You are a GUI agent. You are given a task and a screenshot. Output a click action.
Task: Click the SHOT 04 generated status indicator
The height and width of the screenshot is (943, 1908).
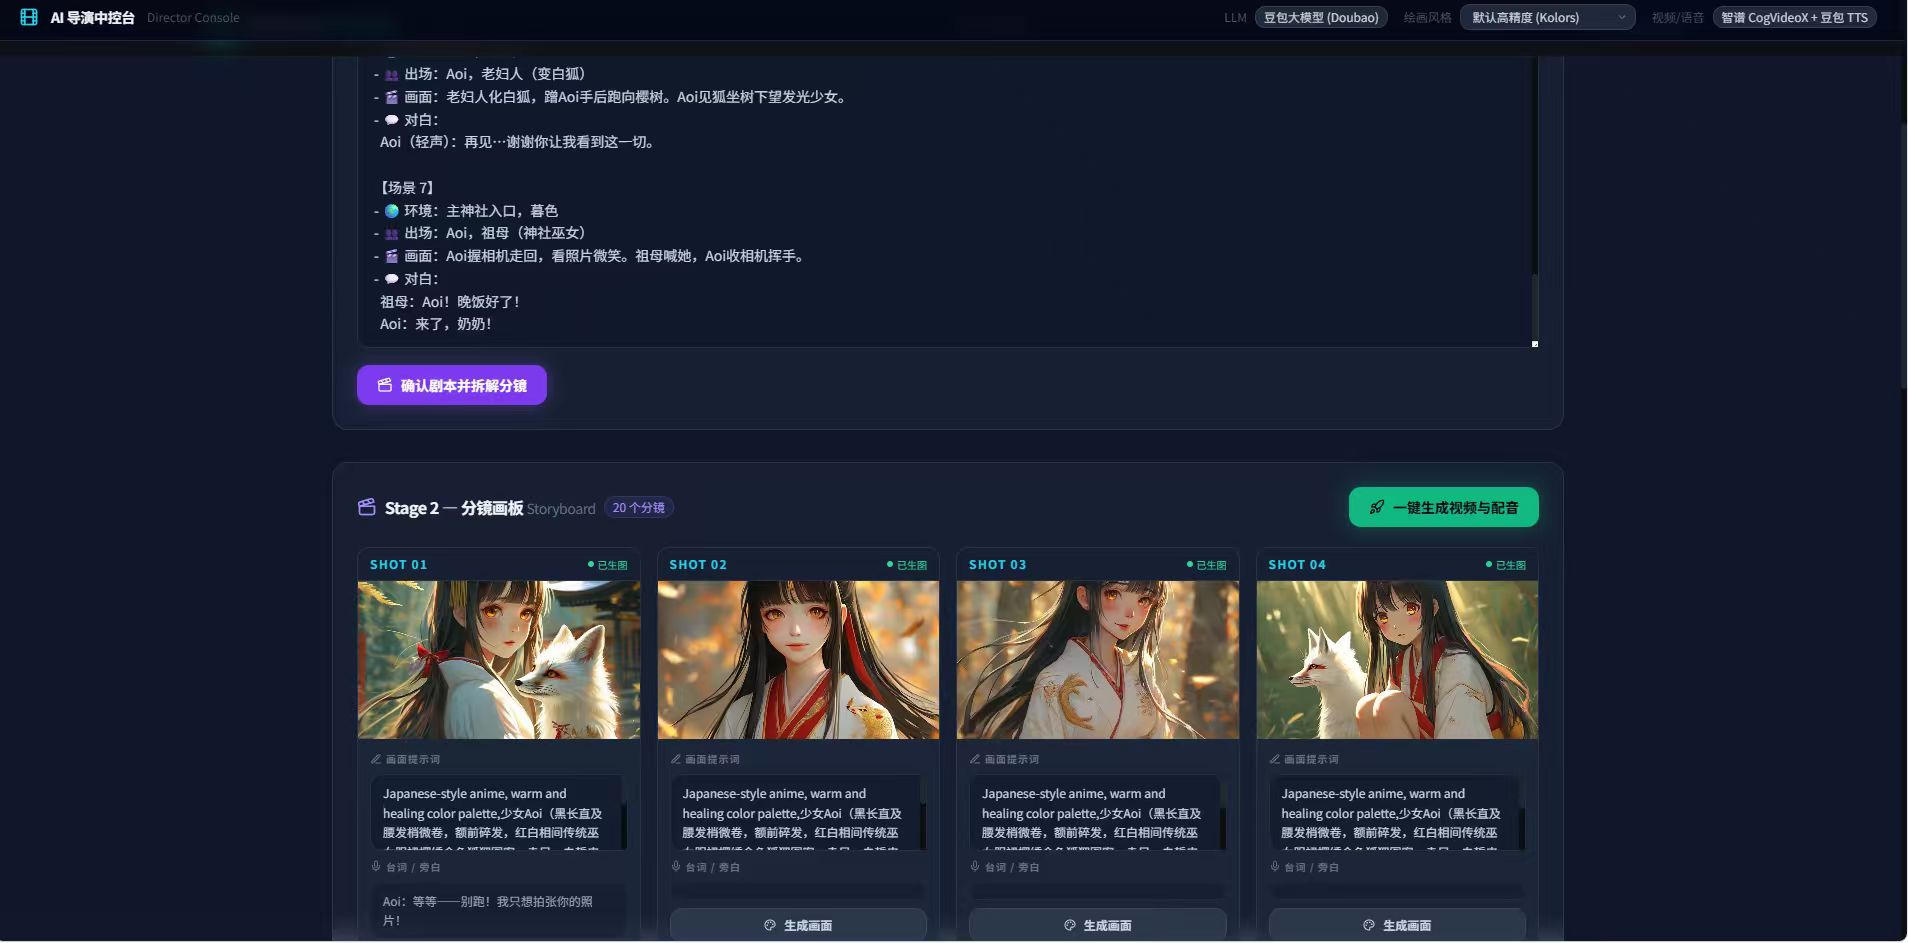(x=1506, y=565)
